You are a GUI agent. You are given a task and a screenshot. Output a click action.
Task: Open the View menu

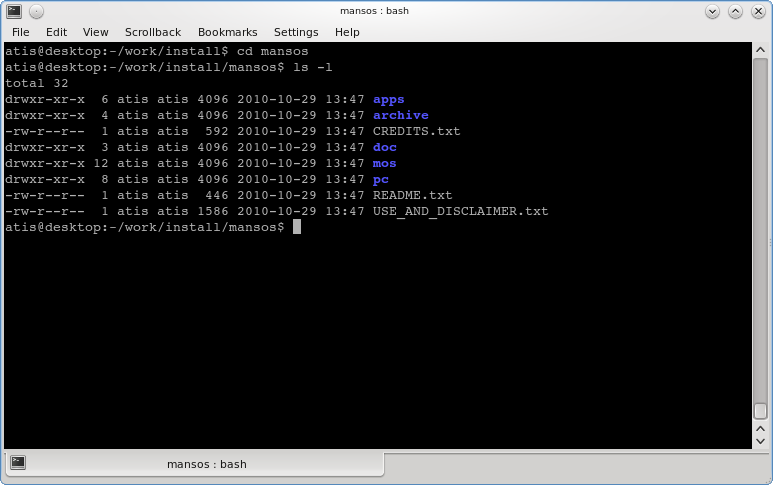pos(95,32)
